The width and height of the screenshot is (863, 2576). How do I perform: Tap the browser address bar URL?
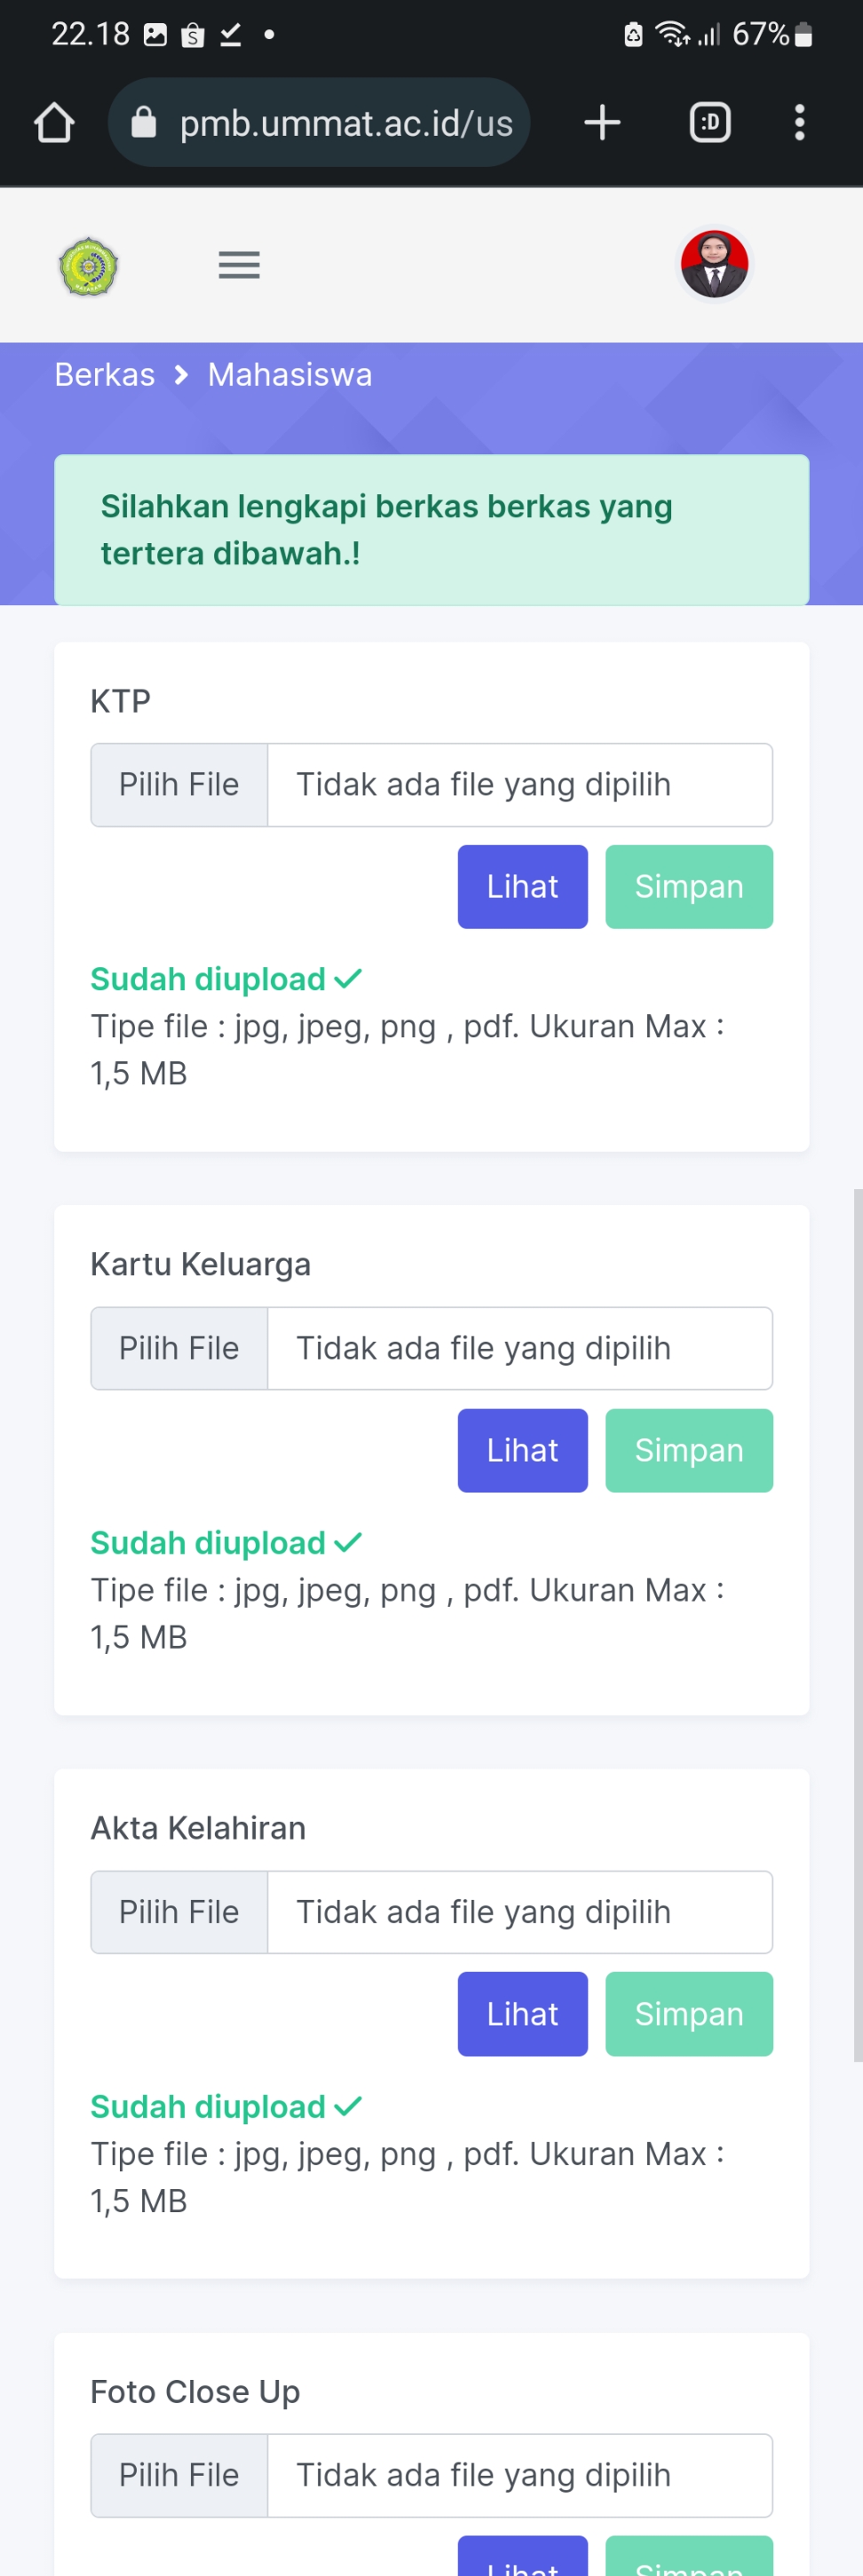click(345, 123)
